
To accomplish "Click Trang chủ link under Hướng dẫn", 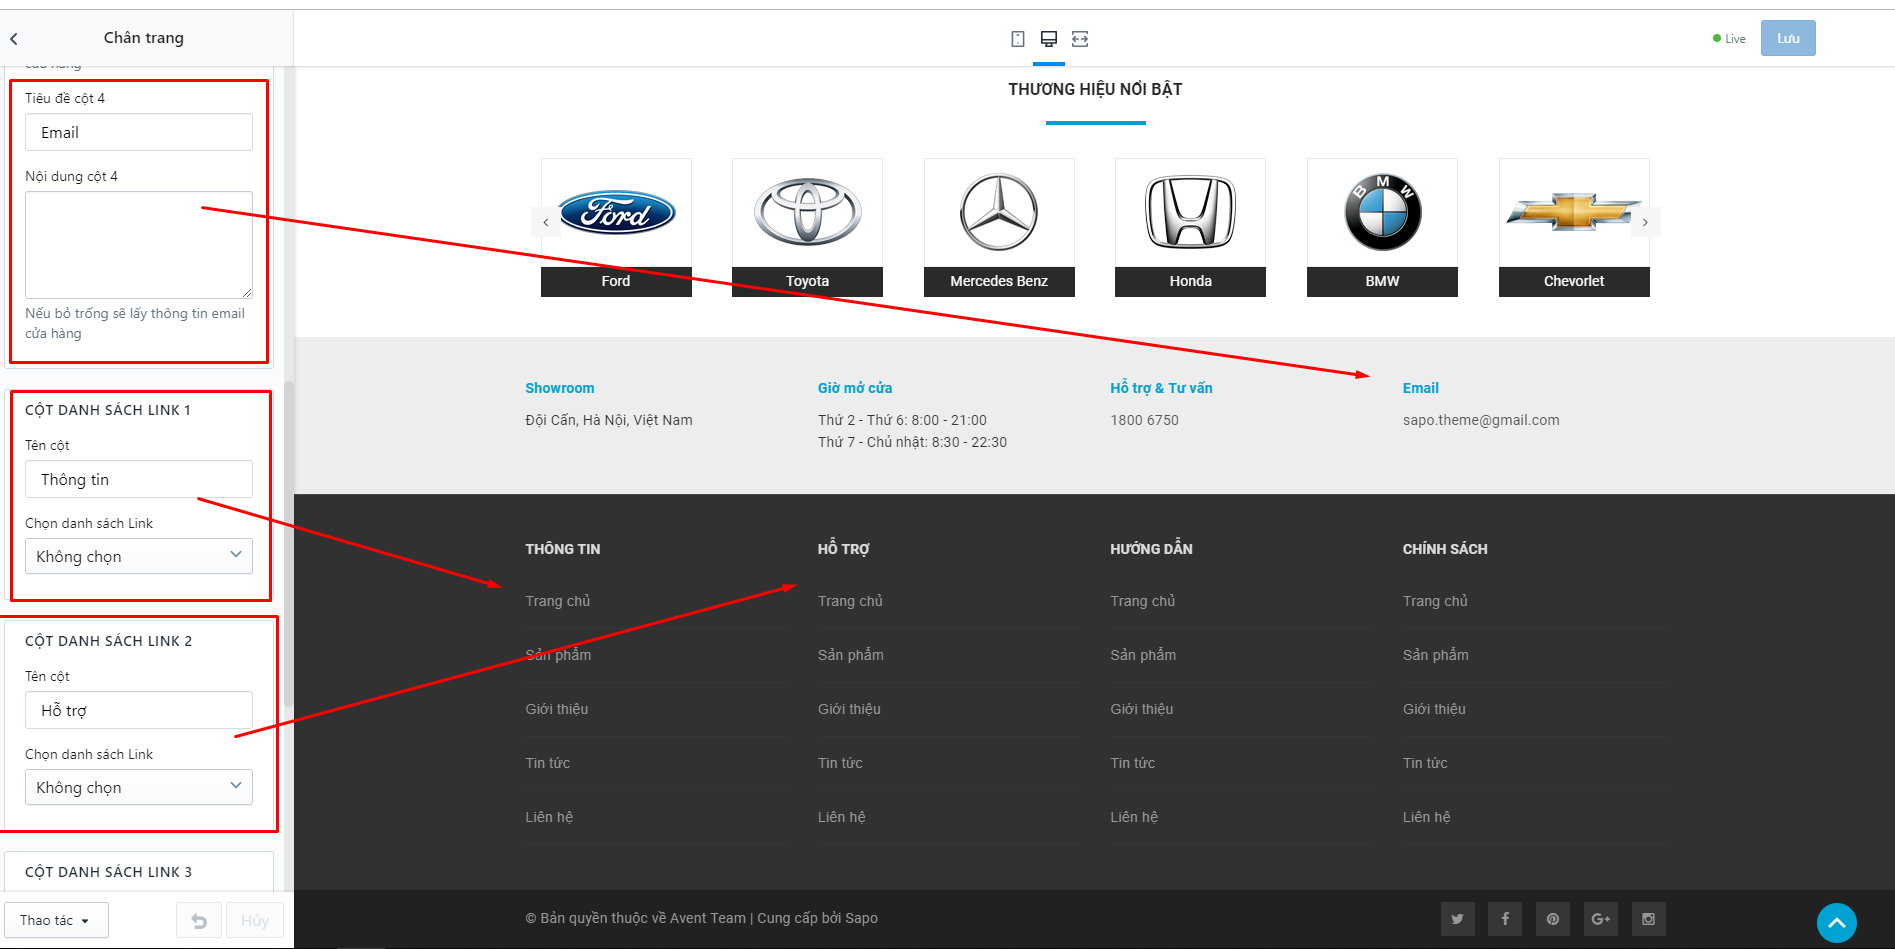I will point(1143,601).
